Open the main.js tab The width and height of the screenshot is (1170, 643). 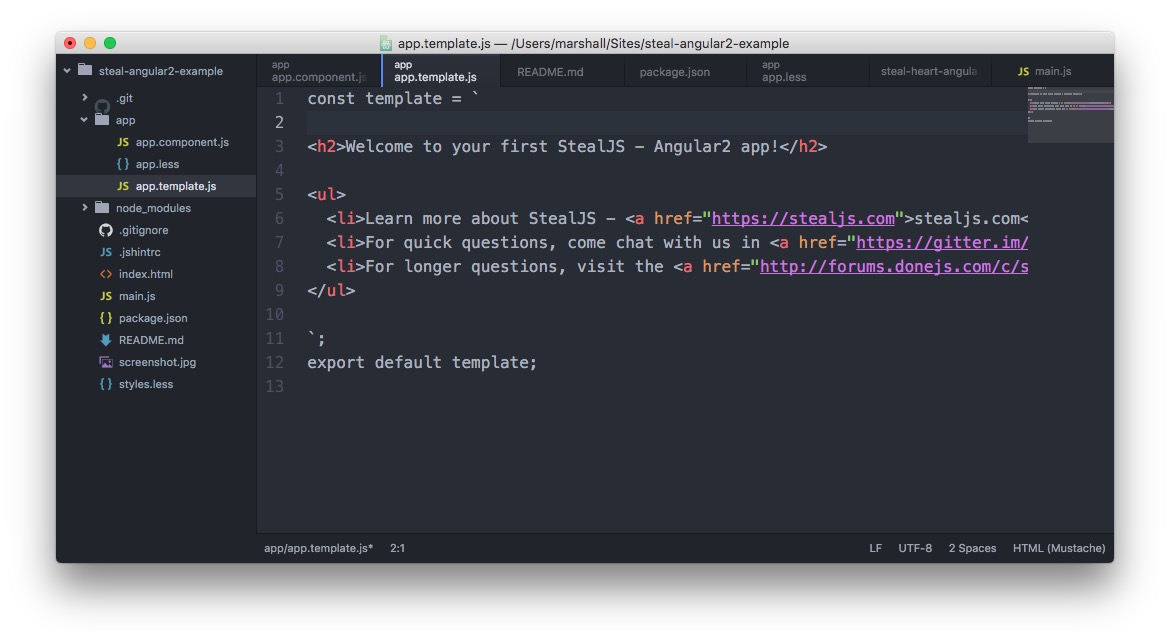1052,71
